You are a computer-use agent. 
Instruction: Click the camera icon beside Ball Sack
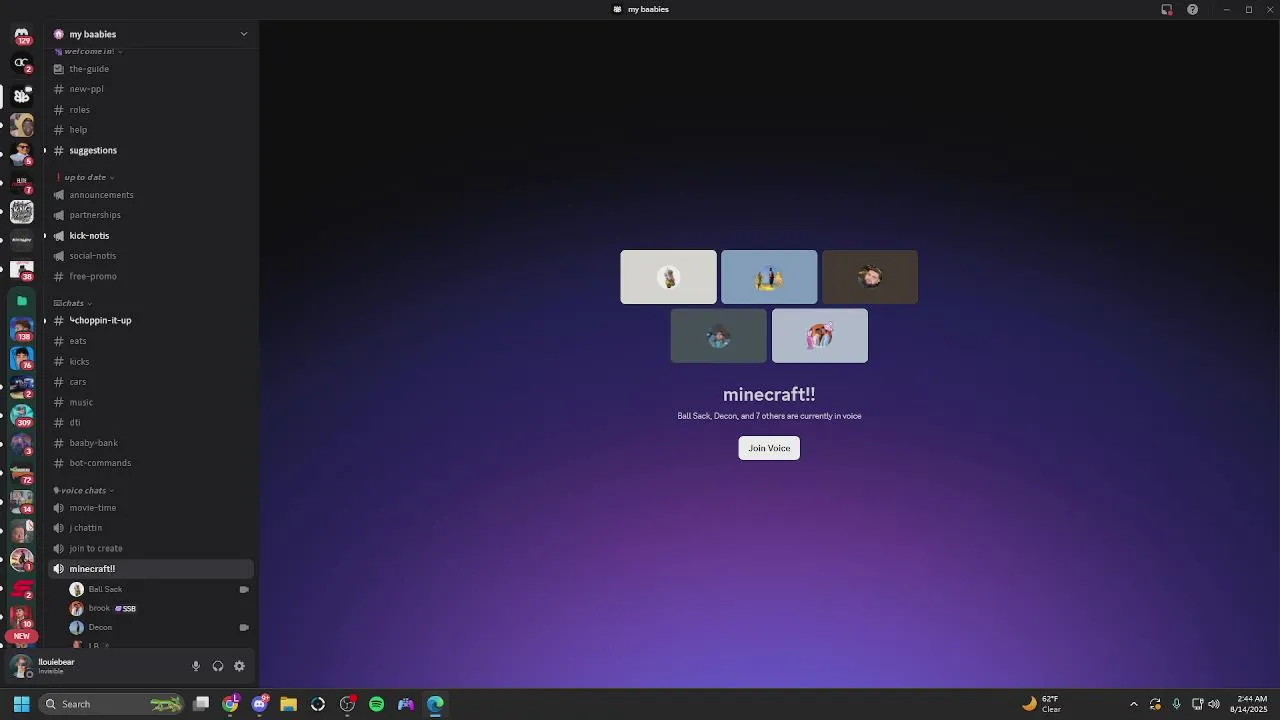[x=244, y=589]
